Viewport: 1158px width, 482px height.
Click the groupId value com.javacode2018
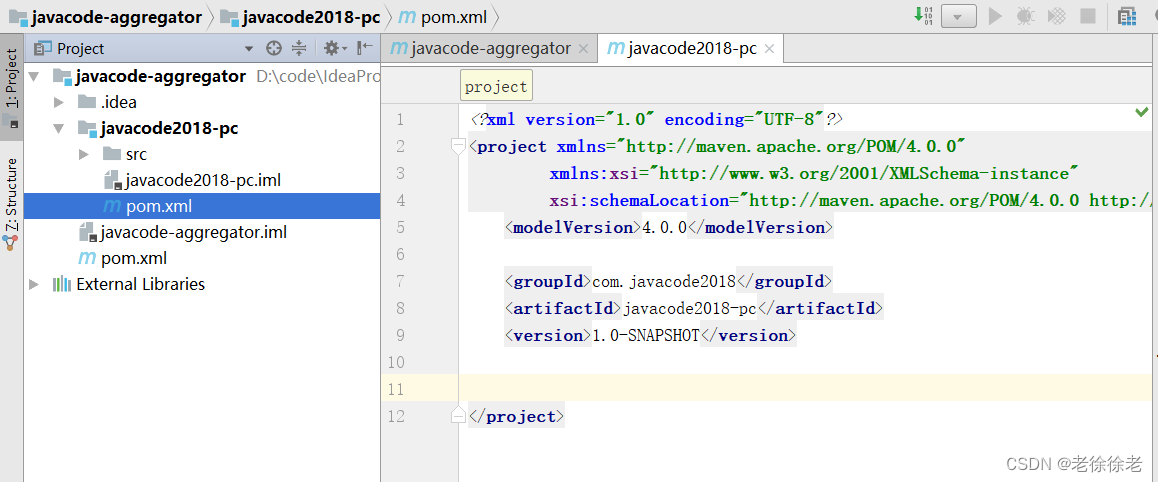664,281
